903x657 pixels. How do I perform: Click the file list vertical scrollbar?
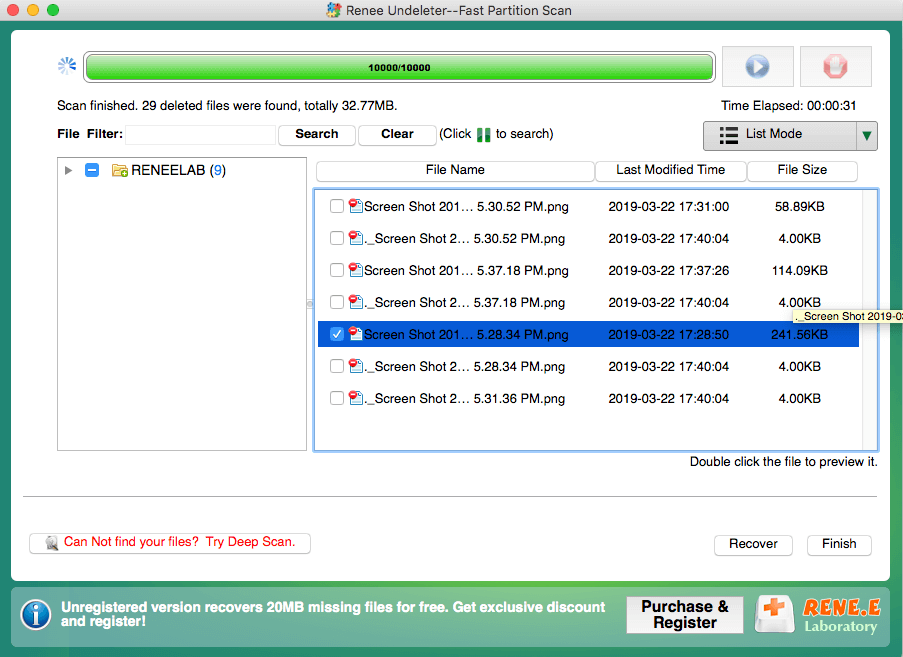(869, 320)
